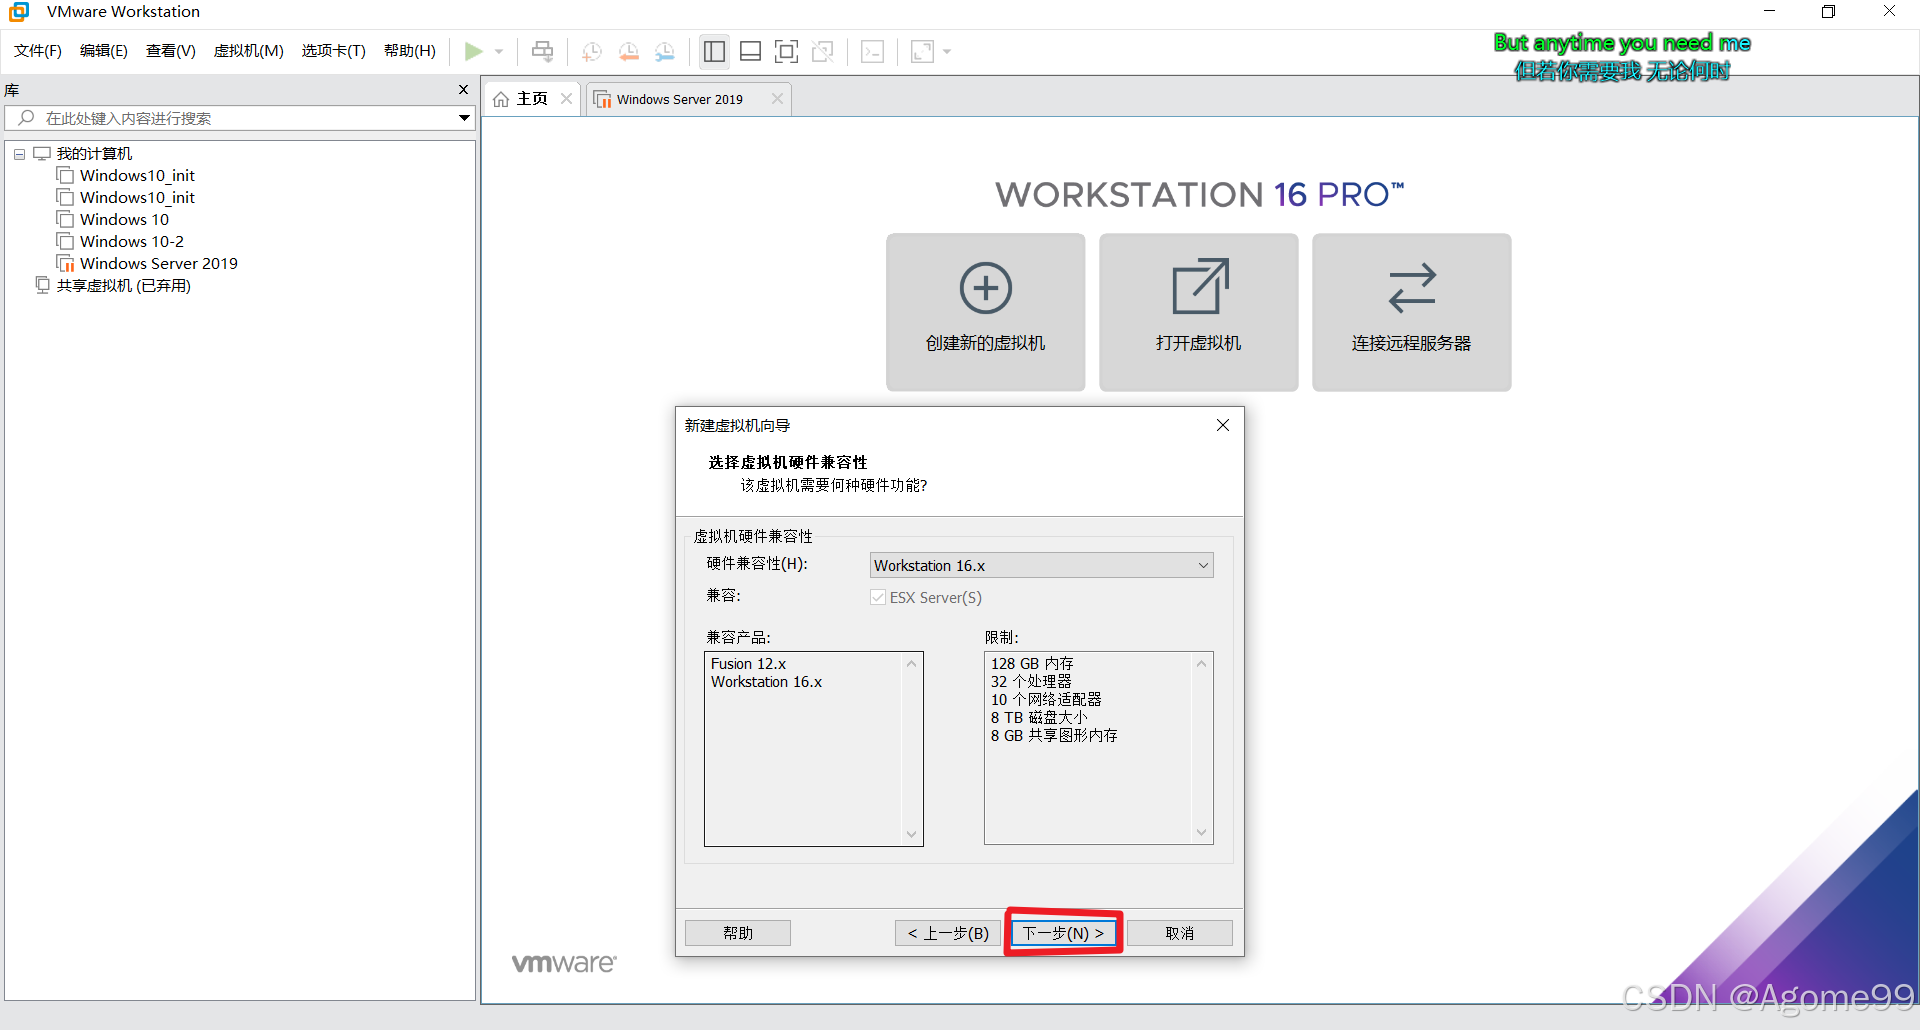Click the 连接远程服务器 tile

[x=1411, y=312]
